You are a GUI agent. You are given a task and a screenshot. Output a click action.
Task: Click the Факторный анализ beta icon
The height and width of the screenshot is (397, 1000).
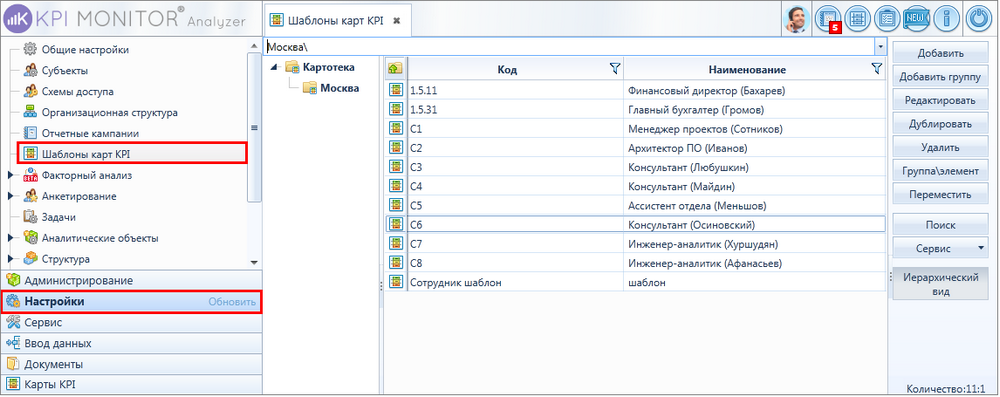(x=30, y=175)
